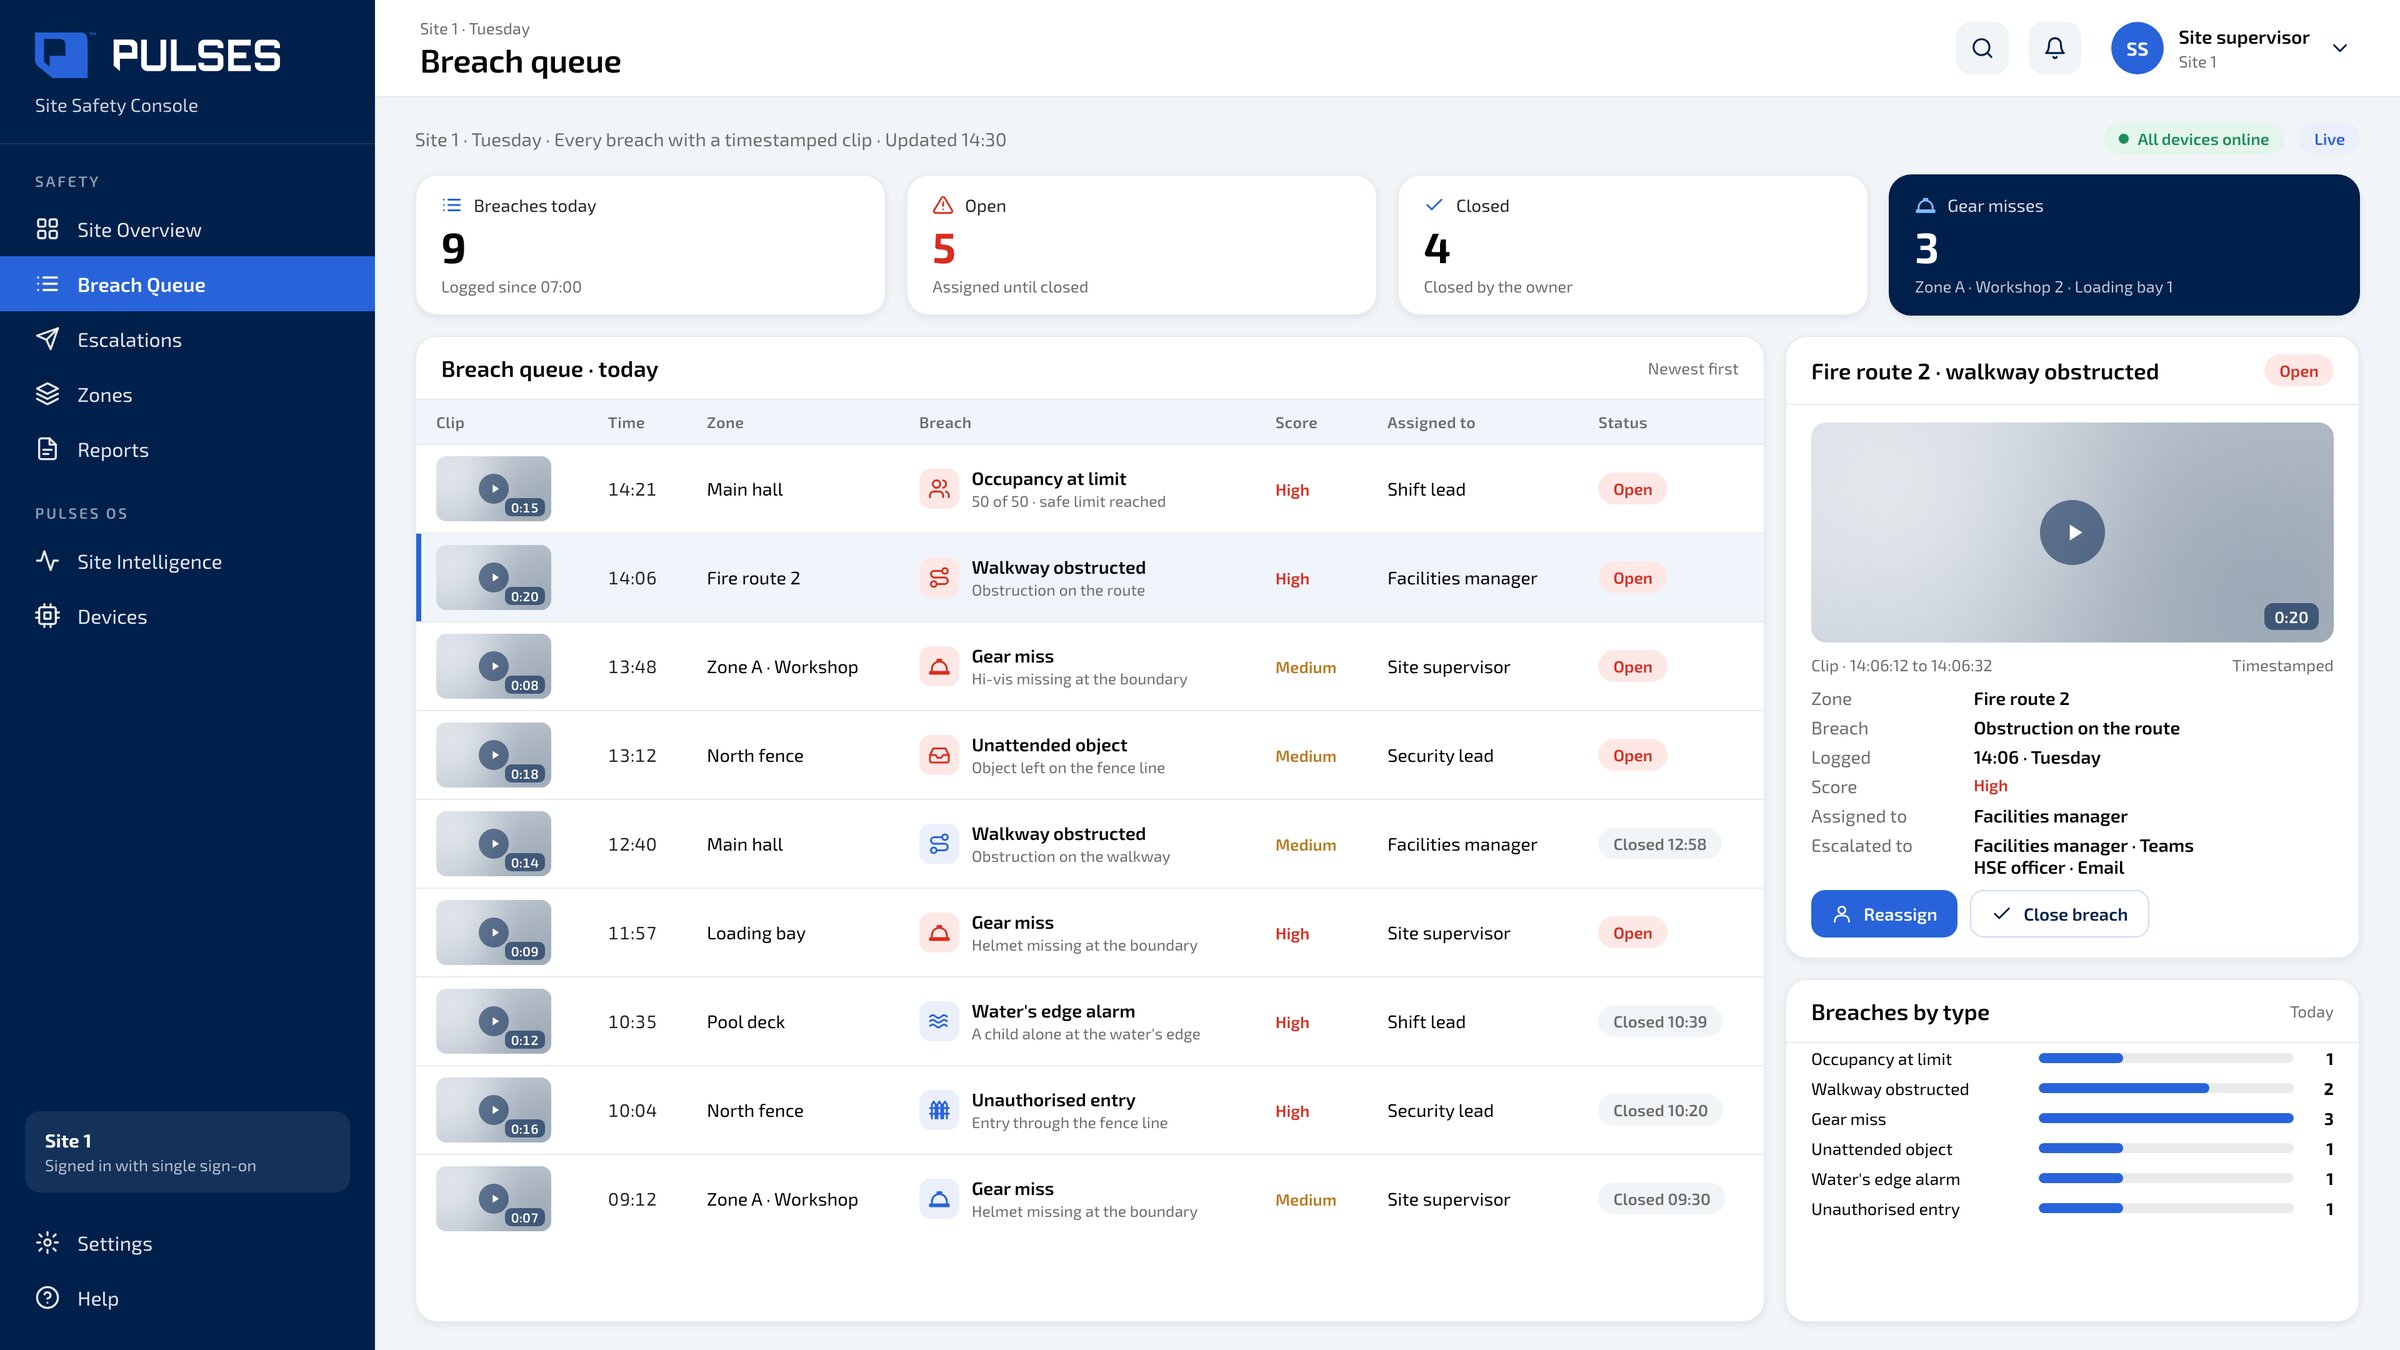Click the 13:48 Gear miss helmet icon
Viewport: 2400px width, 1350px height.
coord(939,666)
